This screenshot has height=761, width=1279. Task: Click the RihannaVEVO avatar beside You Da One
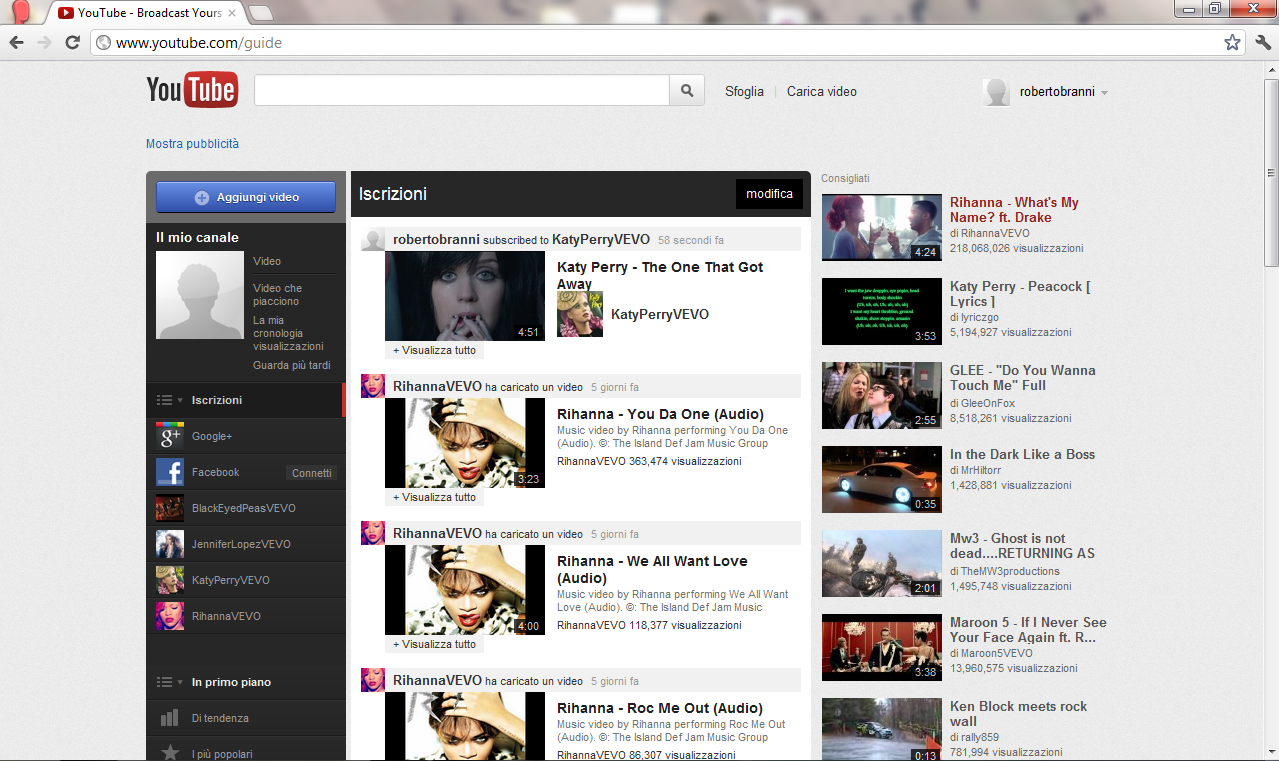[373, 387]
